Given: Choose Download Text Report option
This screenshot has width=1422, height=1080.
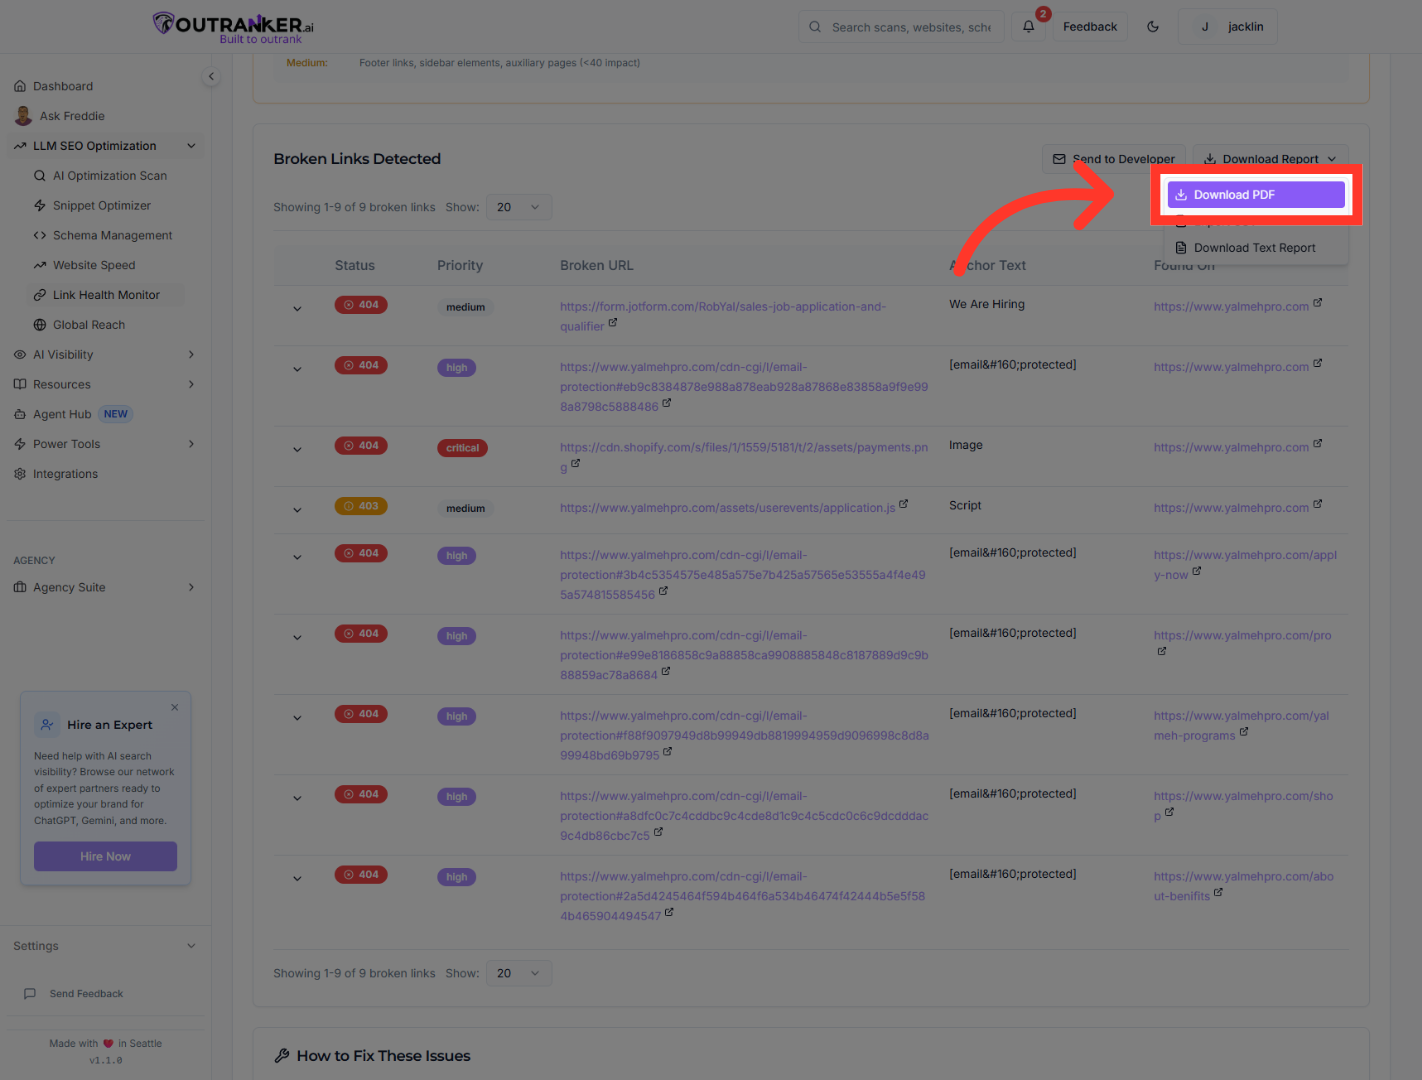Looking at the screenshot, I should pos(1254,248).
